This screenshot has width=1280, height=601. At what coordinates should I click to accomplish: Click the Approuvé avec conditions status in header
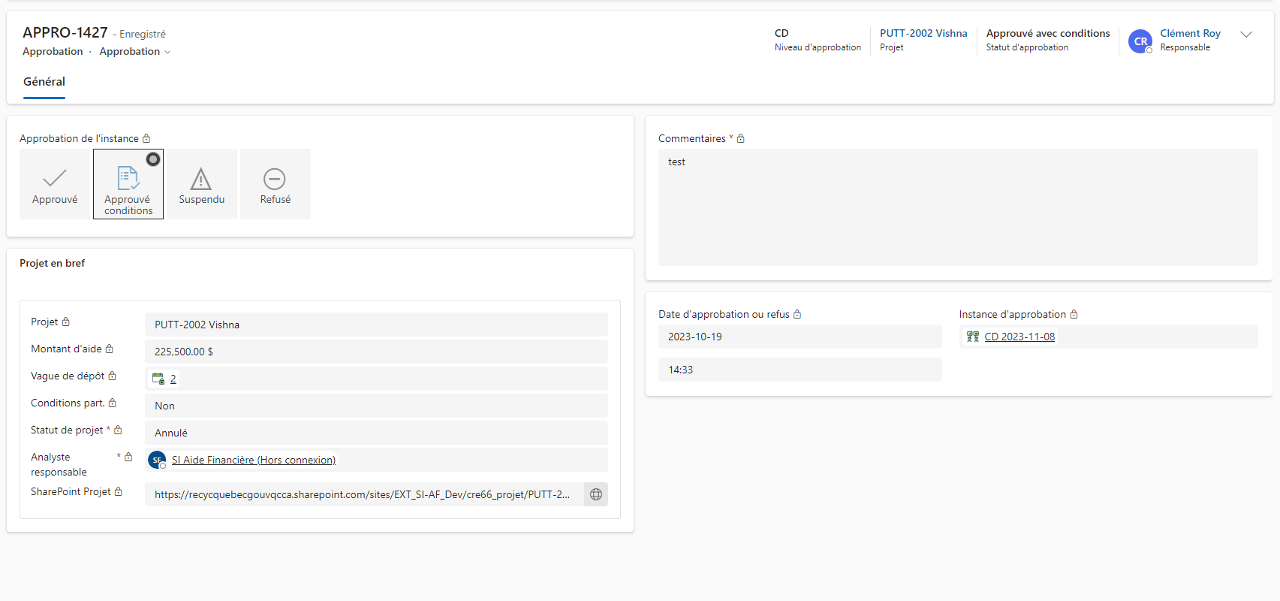pyautogui.click(x=1048, y=33)
